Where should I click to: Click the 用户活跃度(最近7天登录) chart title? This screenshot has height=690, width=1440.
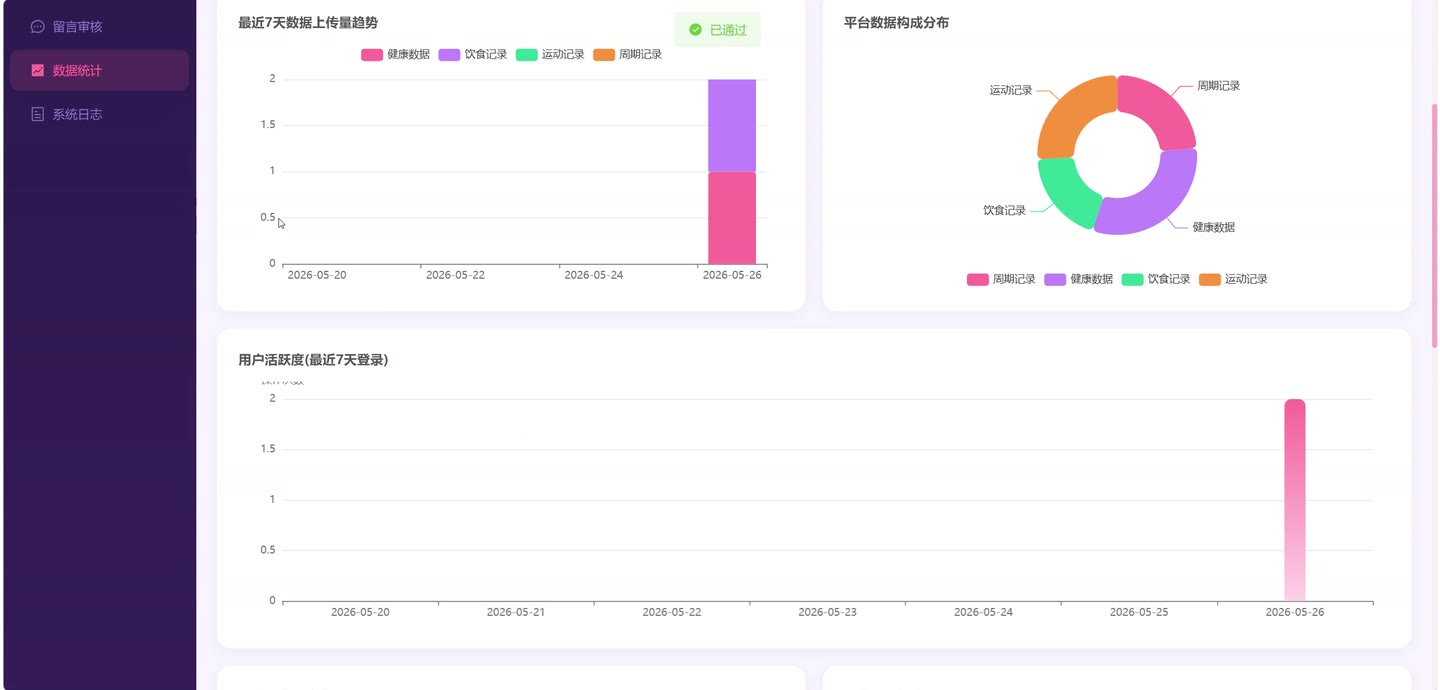point(313,360)
